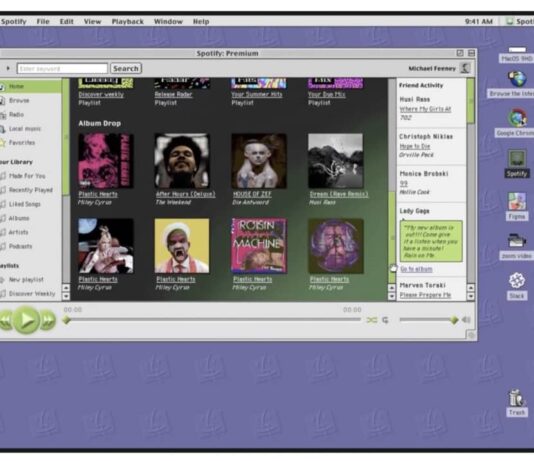The image size is (534, 462).
Task: Select the Roisin Machine album cover
Action: [x=259, y=245]
